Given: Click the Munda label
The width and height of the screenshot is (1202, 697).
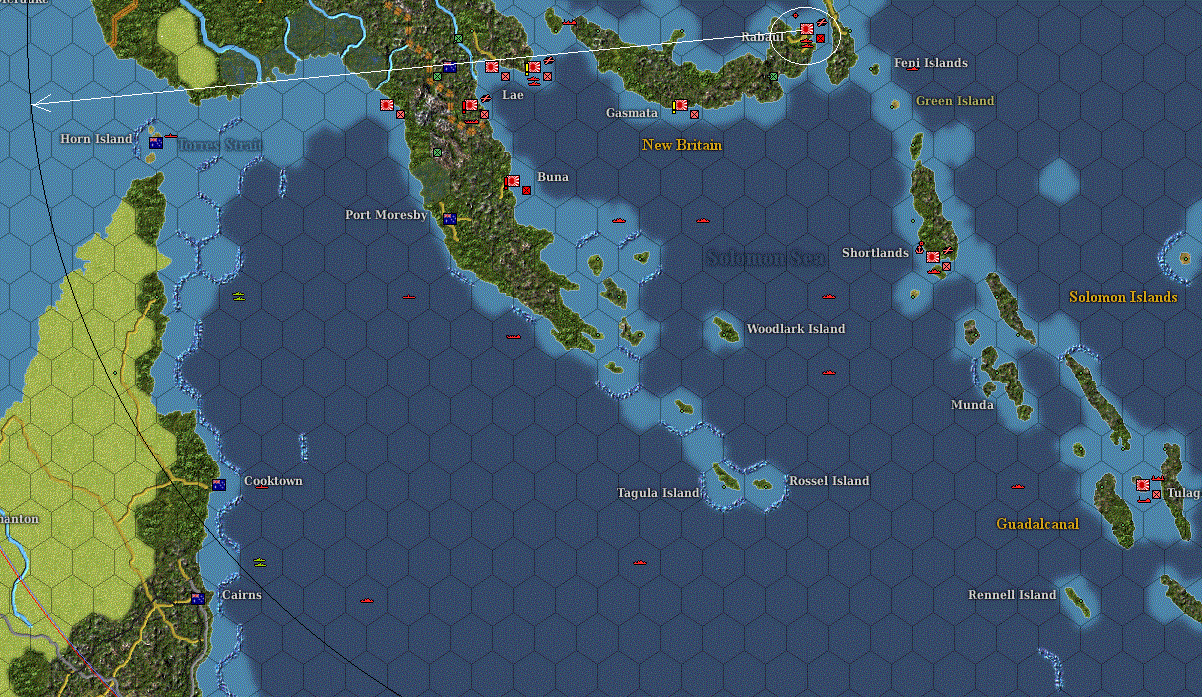Looking at the screenshot, I should click(972, 405).
